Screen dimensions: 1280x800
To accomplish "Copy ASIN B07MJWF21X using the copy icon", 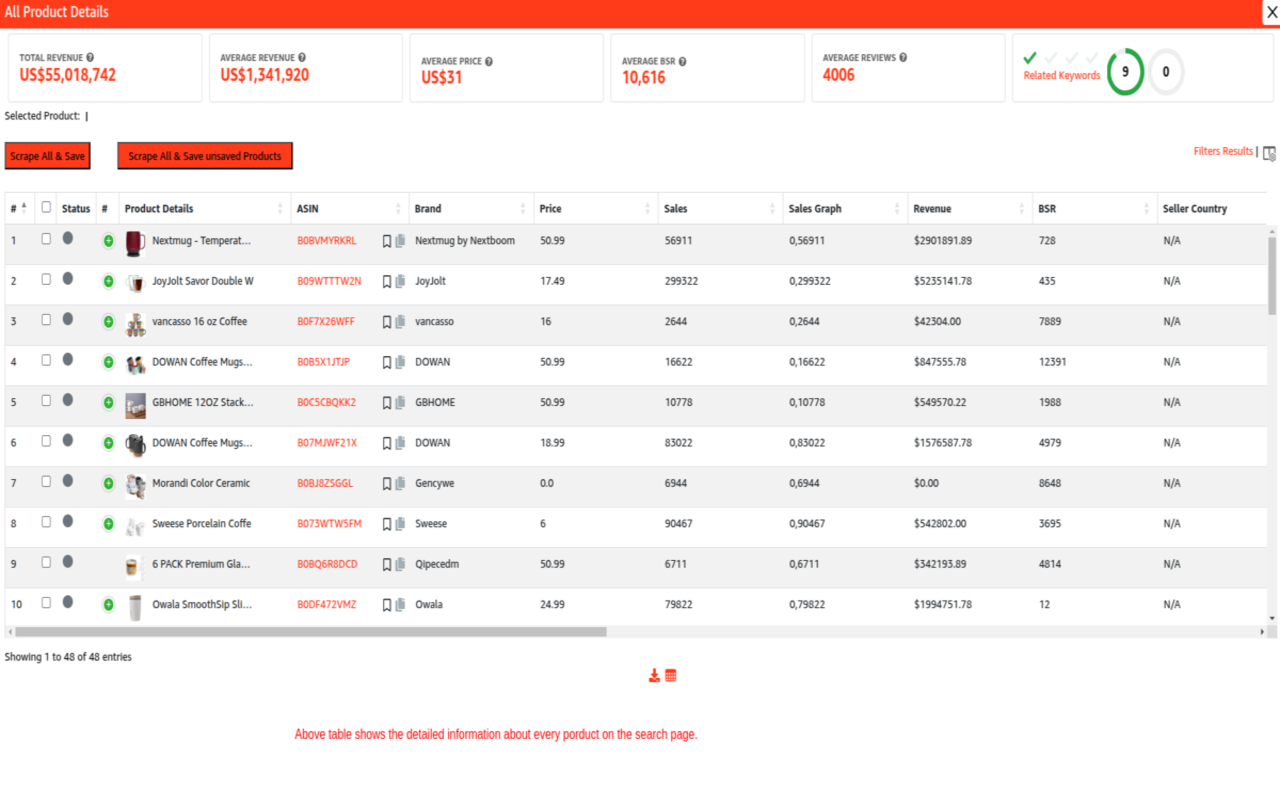I will pyautogui.click(x=400, y=443).
